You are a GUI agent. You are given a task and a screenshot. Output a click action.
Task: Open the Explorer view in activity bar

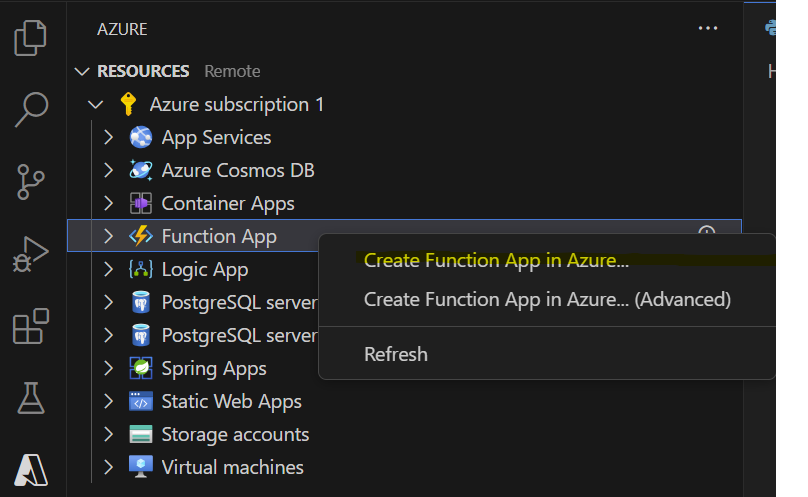30,38
